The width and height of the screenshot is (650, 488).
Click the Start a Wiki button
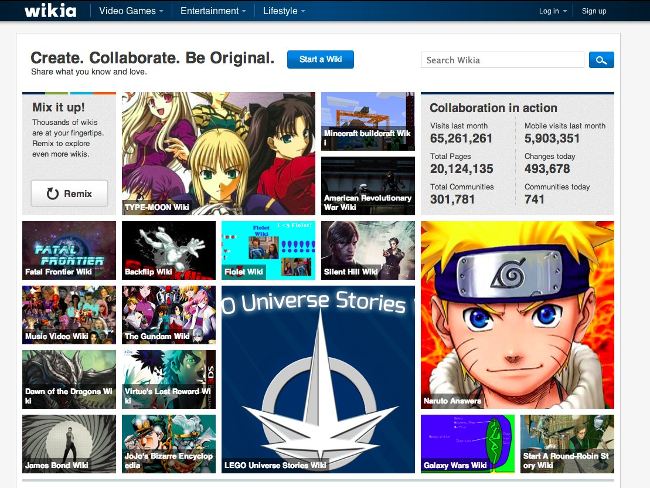(320, 60)
